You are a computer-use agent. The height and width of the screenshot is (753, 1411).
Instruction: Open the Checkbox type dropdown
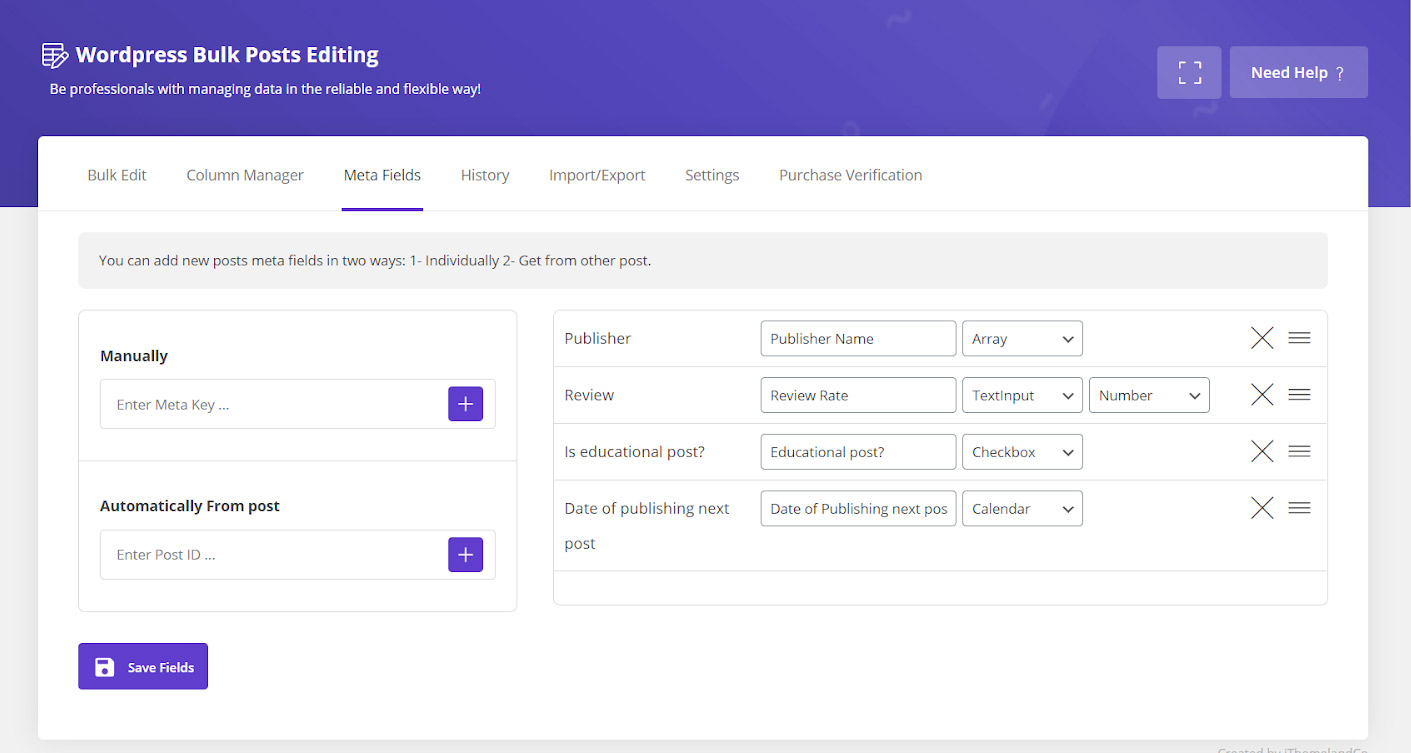click(1022, 452)
